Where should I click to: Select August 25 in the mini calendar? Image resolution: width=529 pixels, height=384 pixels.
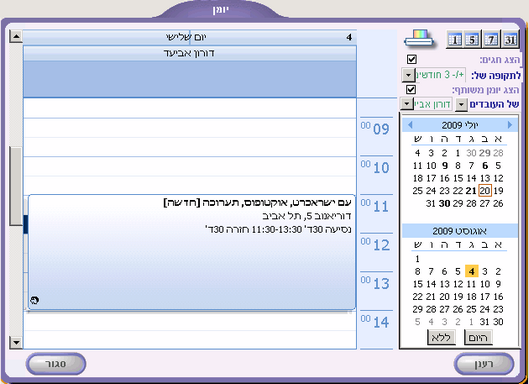(x=471, y=309)
